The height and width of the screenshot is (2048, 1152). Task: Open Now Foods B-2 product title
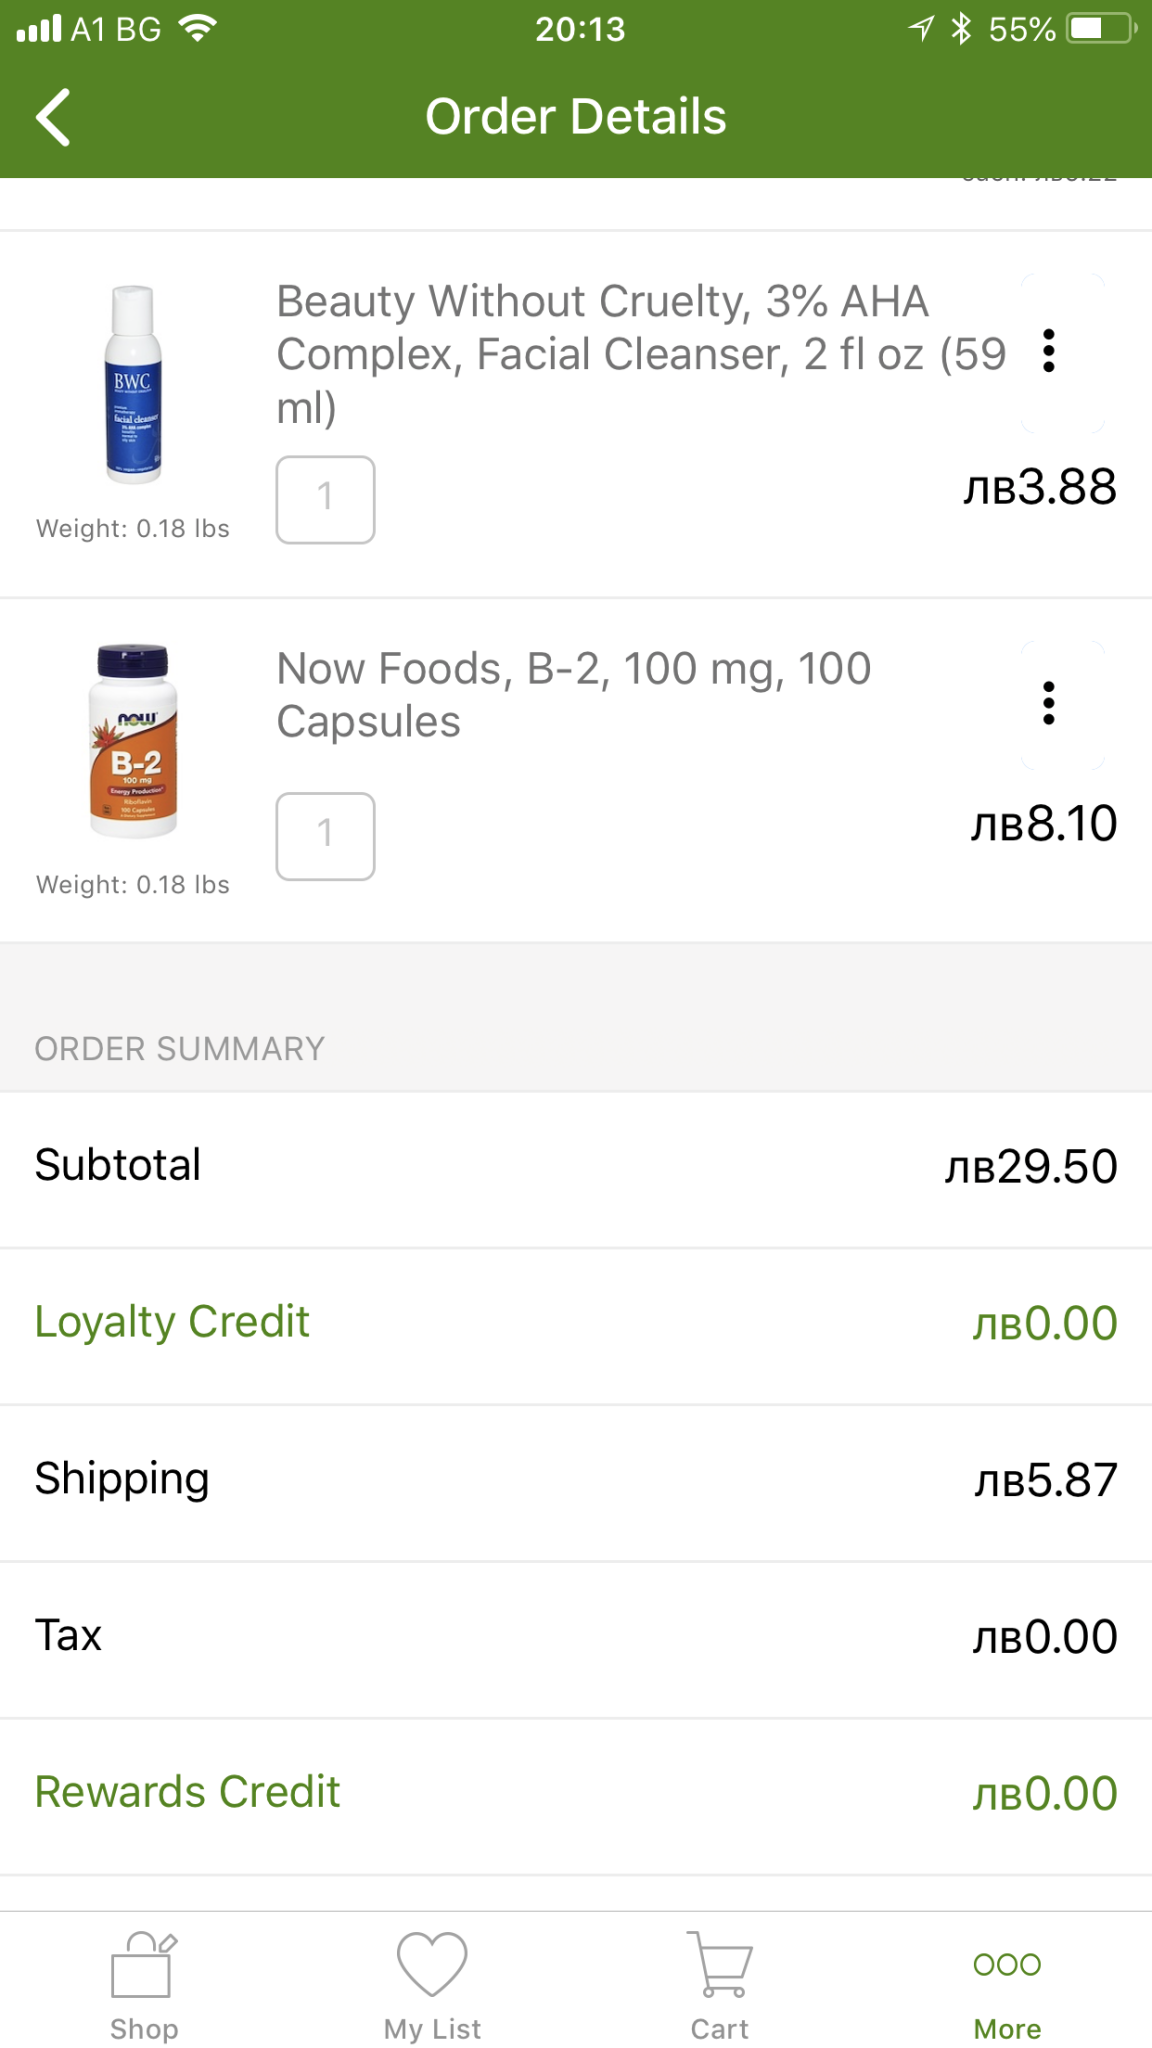[x=573, y=694]
